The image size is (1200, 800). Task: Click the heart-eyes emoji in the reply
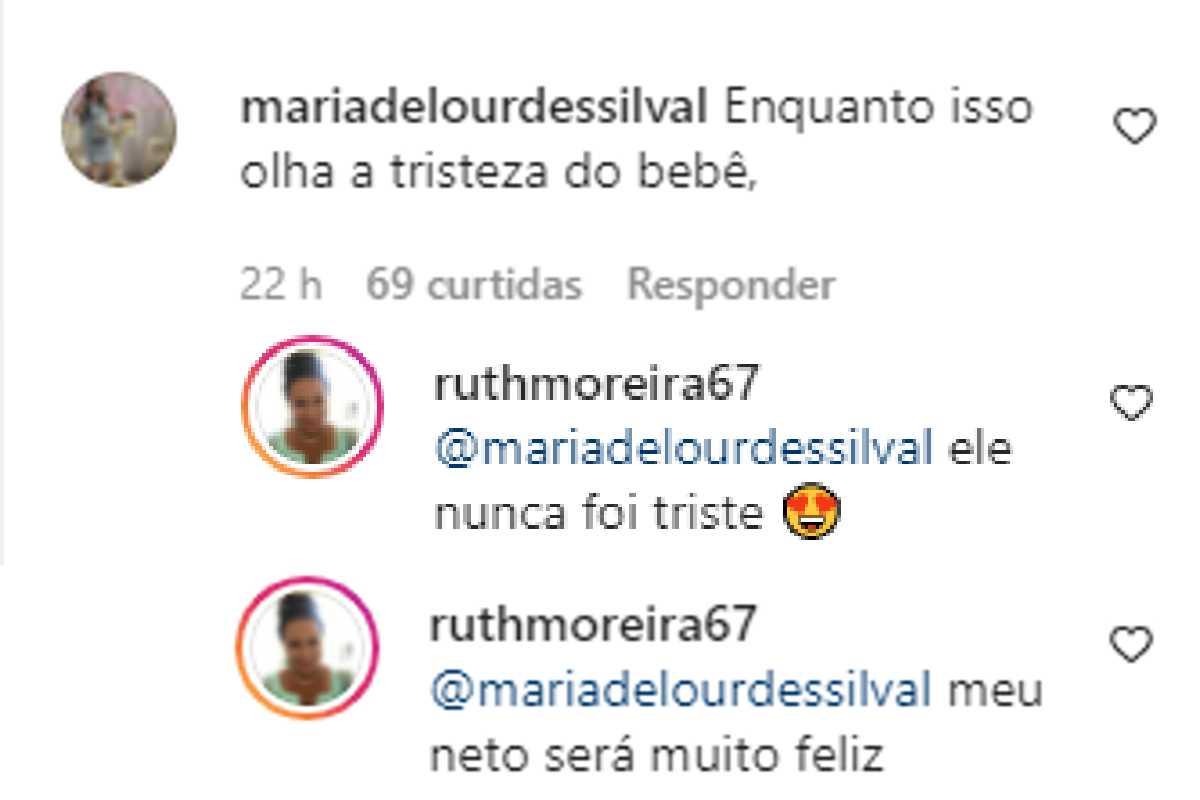[811, 515]
